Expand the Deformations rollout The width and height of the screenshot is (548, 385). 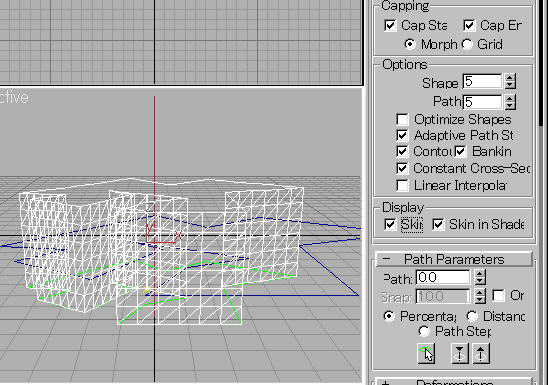[454, 382]
